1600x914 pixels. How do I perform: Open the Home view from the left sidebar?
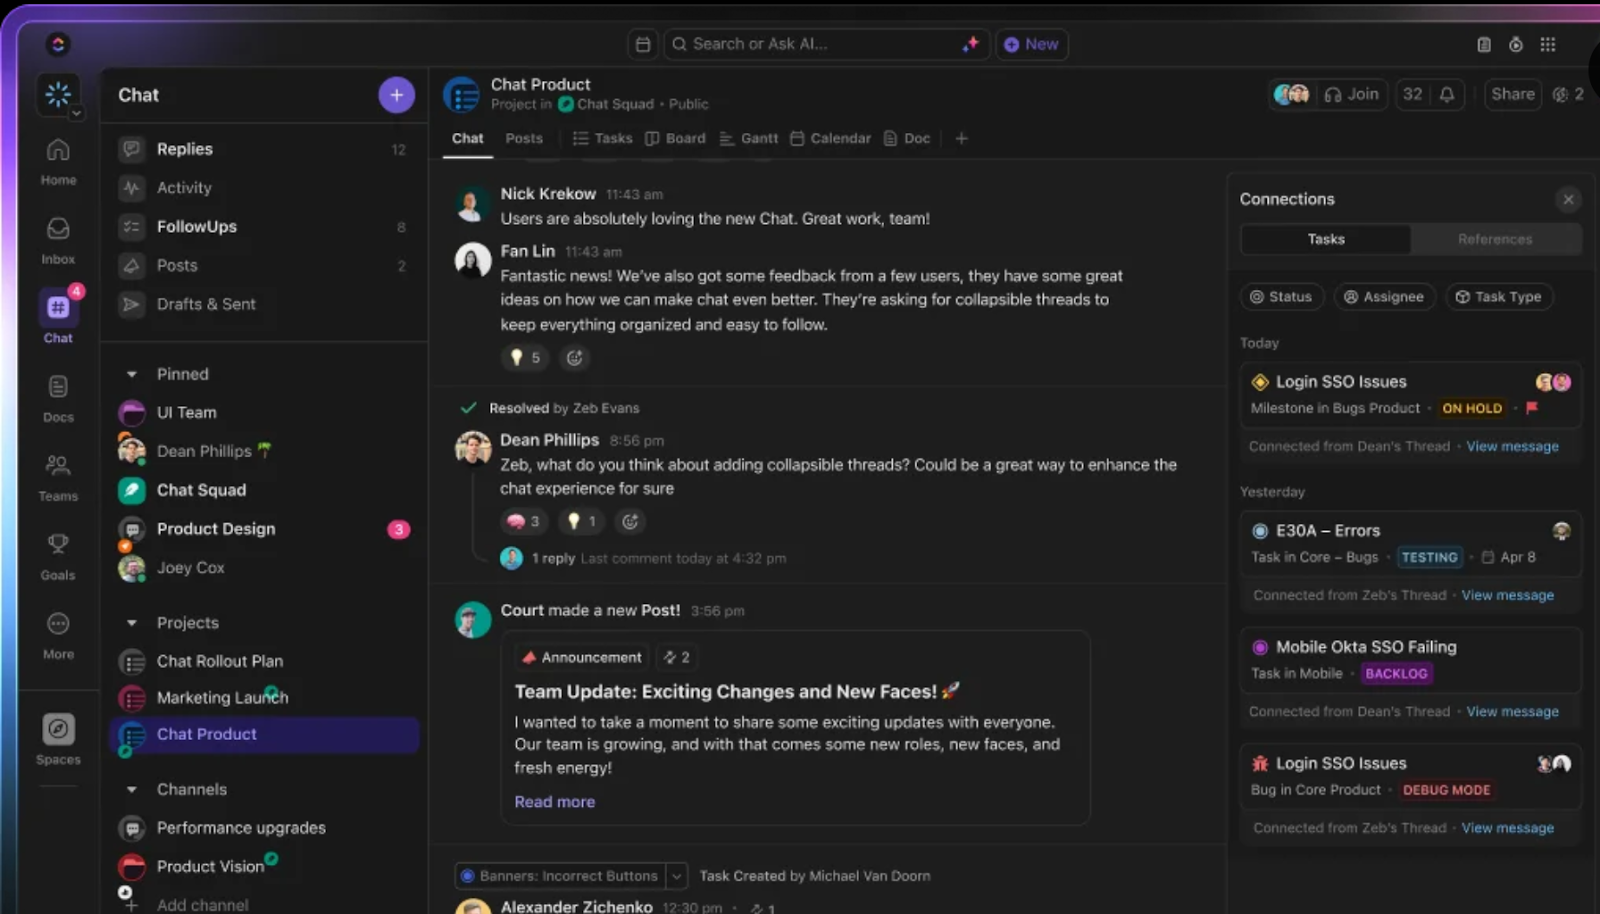coord(57,160)
